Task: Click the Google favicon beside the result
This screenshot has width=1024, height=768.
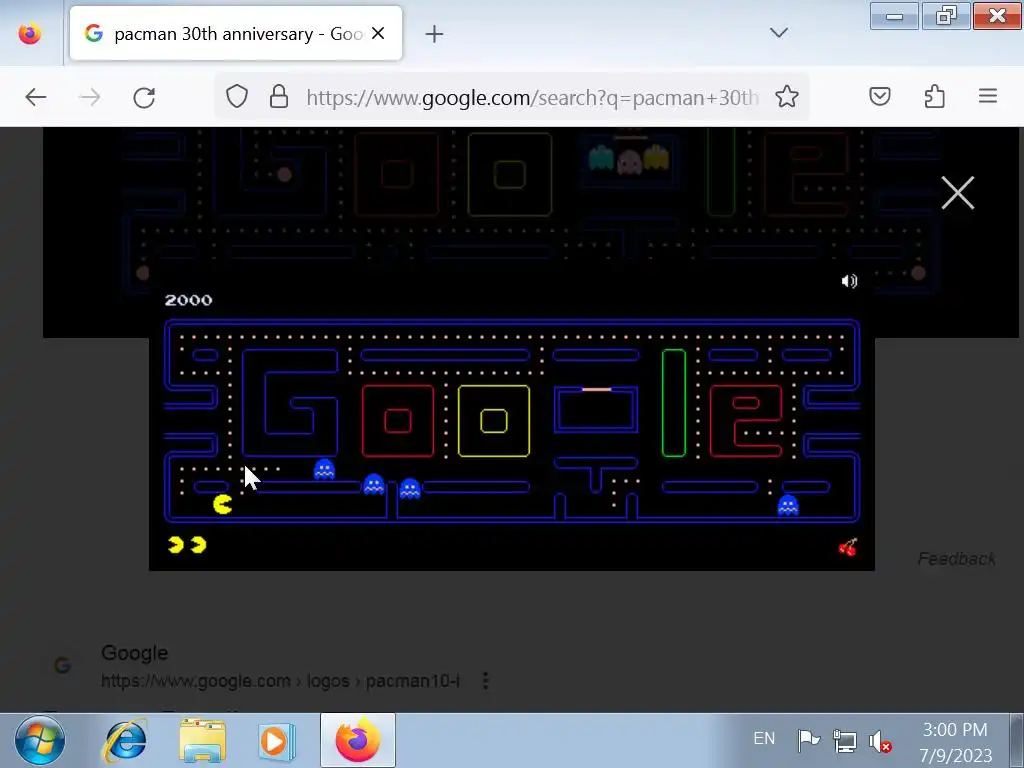Action: click(x=63, y=665)
